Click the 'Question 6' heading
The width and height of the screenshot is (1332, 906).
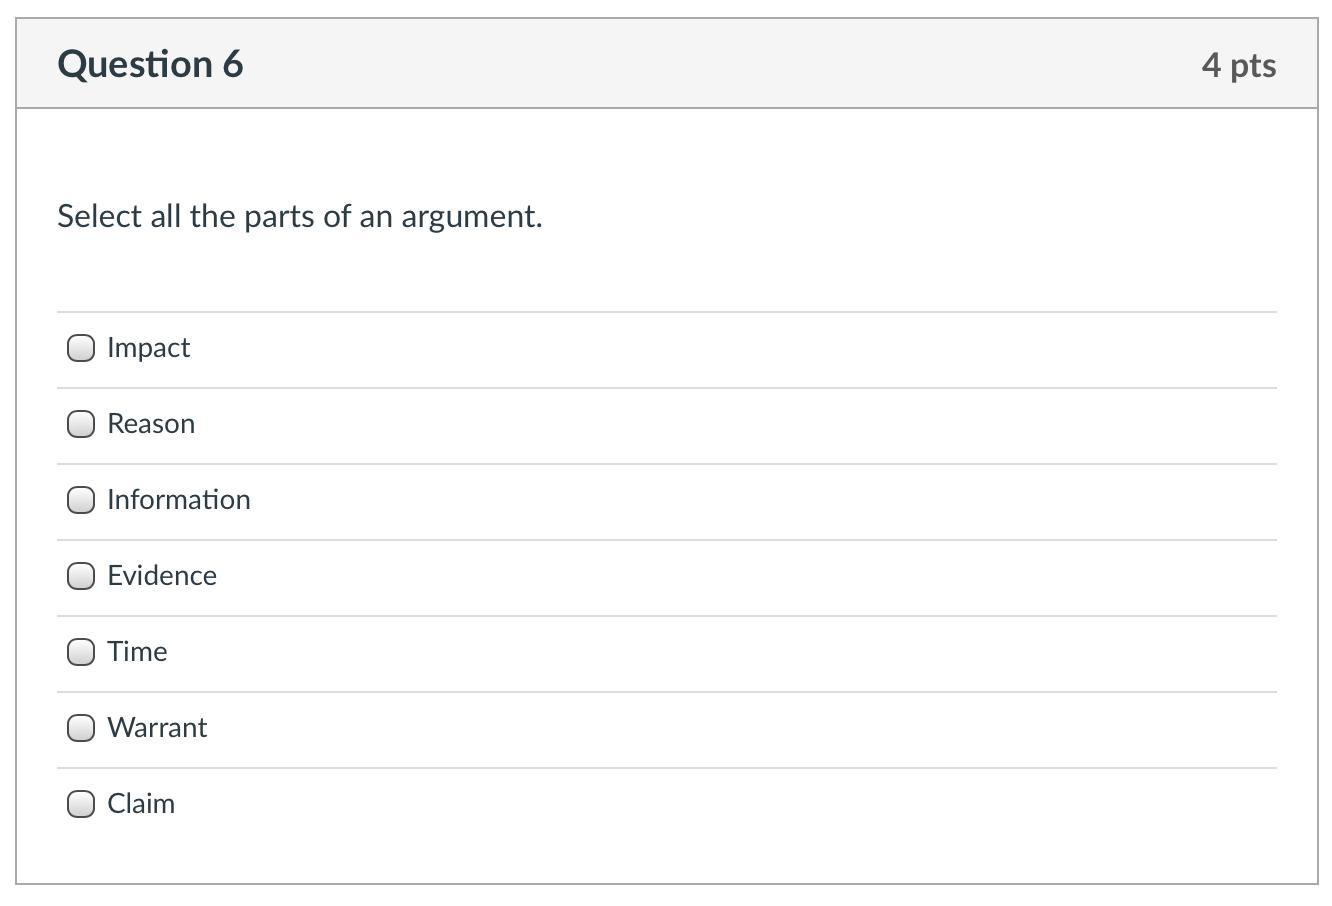pyautogui.click(x=150, y=64)
